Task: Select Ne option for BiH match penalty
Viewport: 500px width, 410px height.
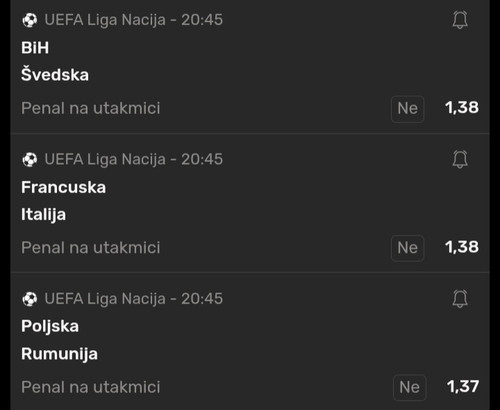Action: (407, 109)
